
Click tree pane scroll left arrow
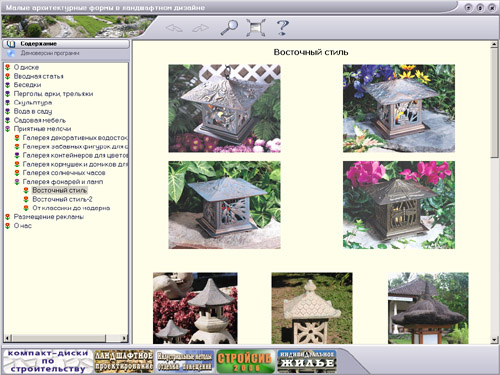(x=8, y=338)
